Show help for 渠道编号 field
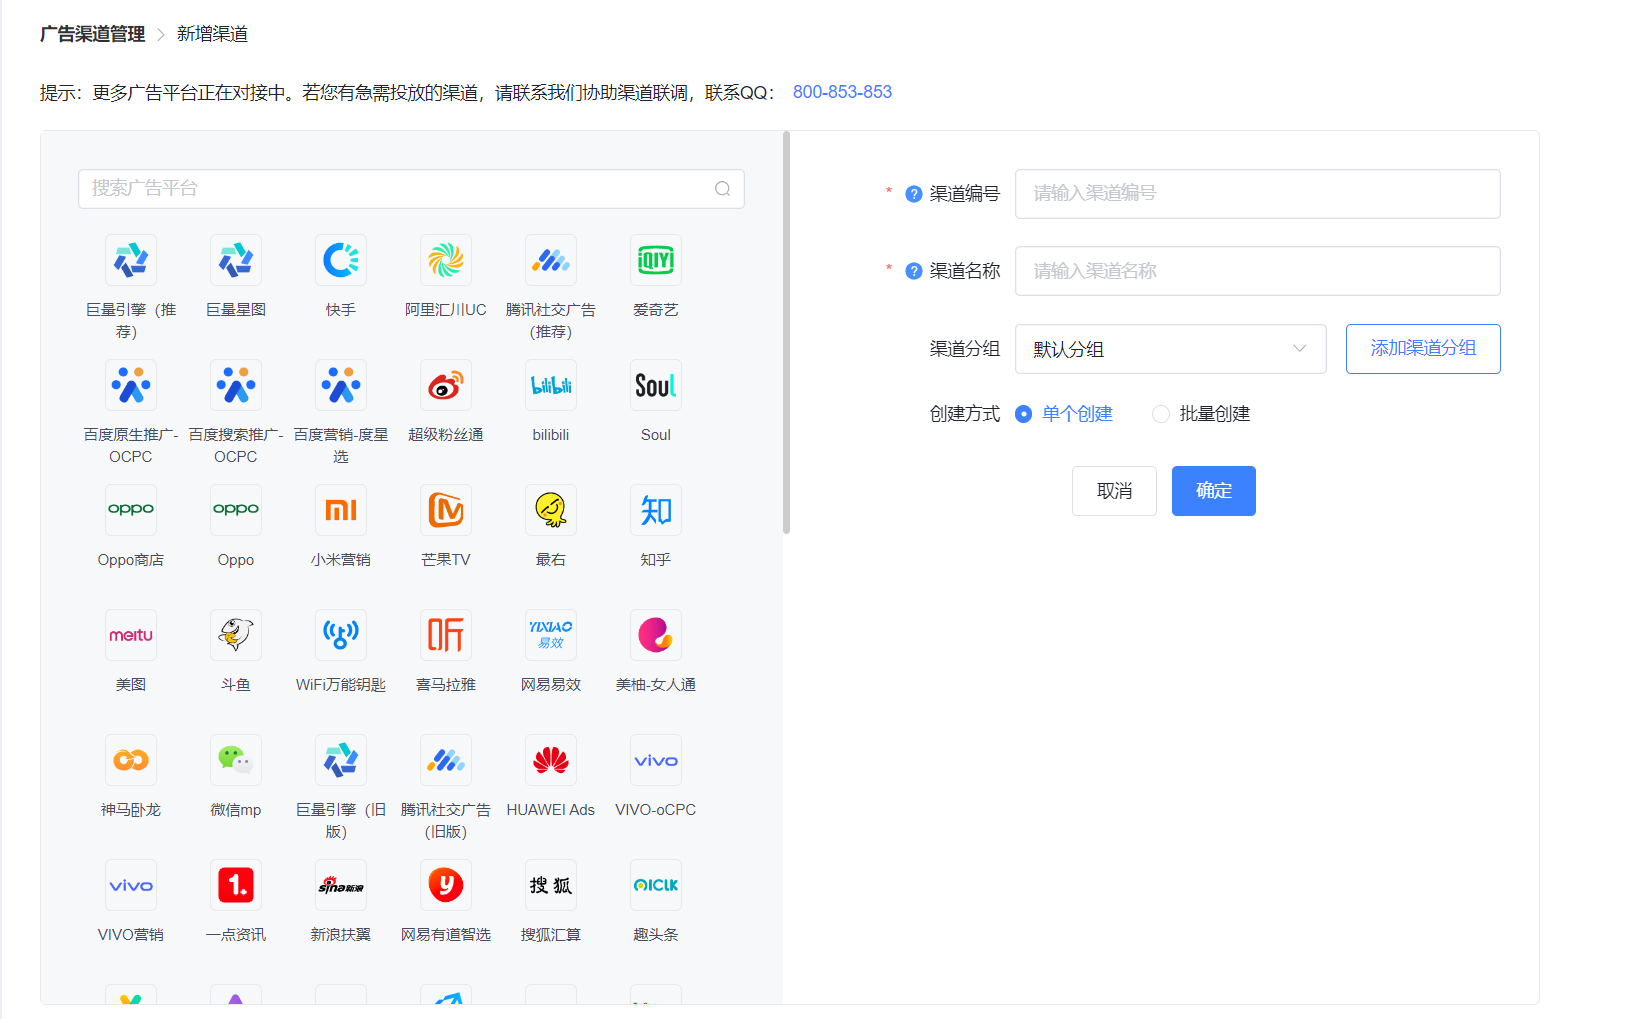 click(913, 194)
